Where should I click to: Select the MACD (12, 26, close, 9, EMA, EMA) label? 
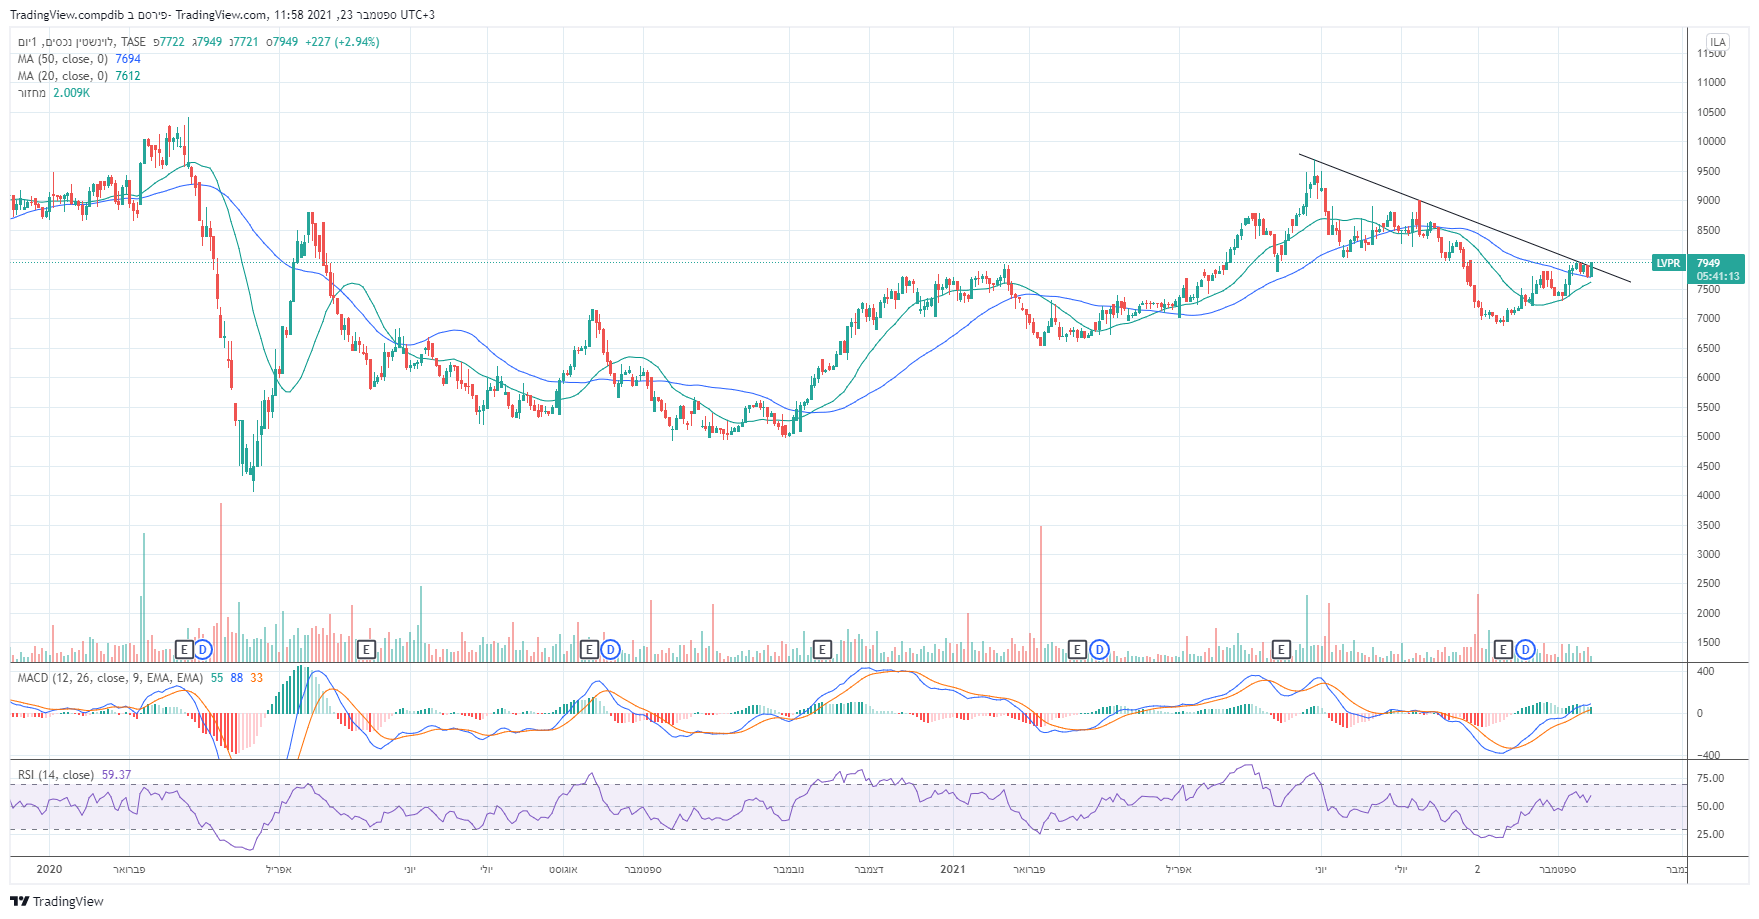(x=110, y=678)
